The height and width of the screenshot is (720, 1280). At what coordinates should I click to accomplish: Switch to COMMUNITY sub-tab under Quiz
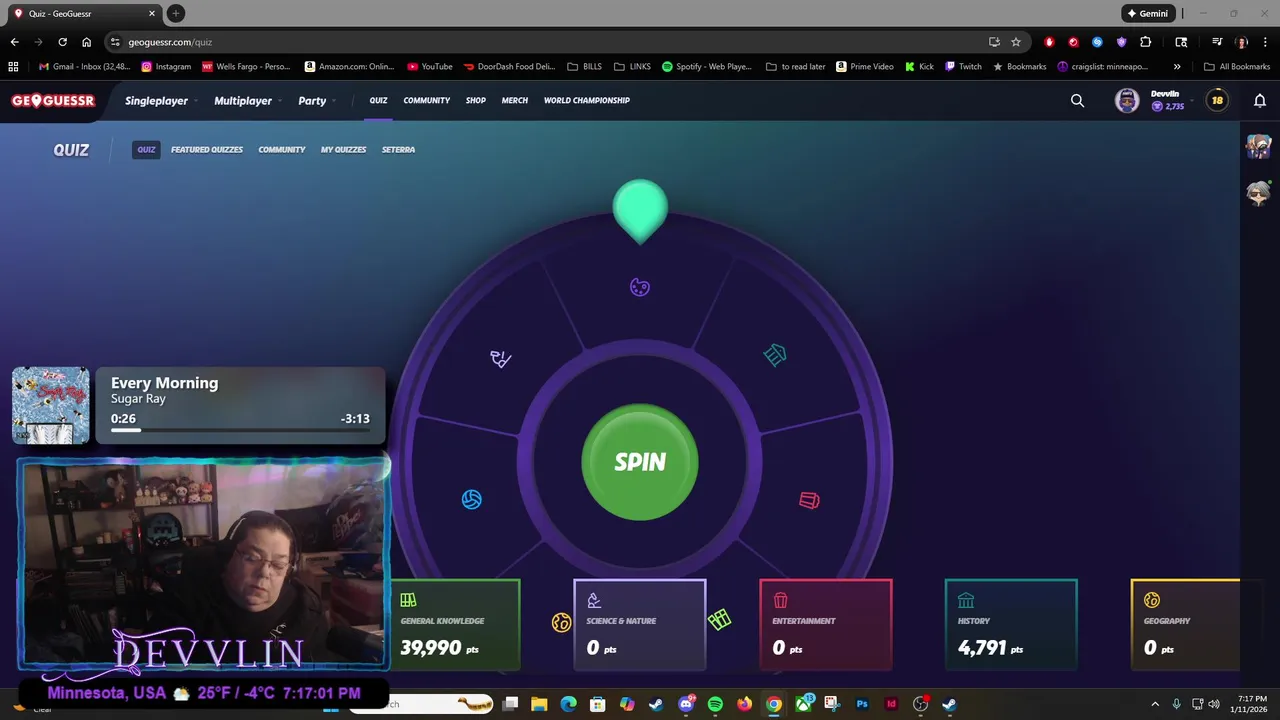[x=282, y=150]
